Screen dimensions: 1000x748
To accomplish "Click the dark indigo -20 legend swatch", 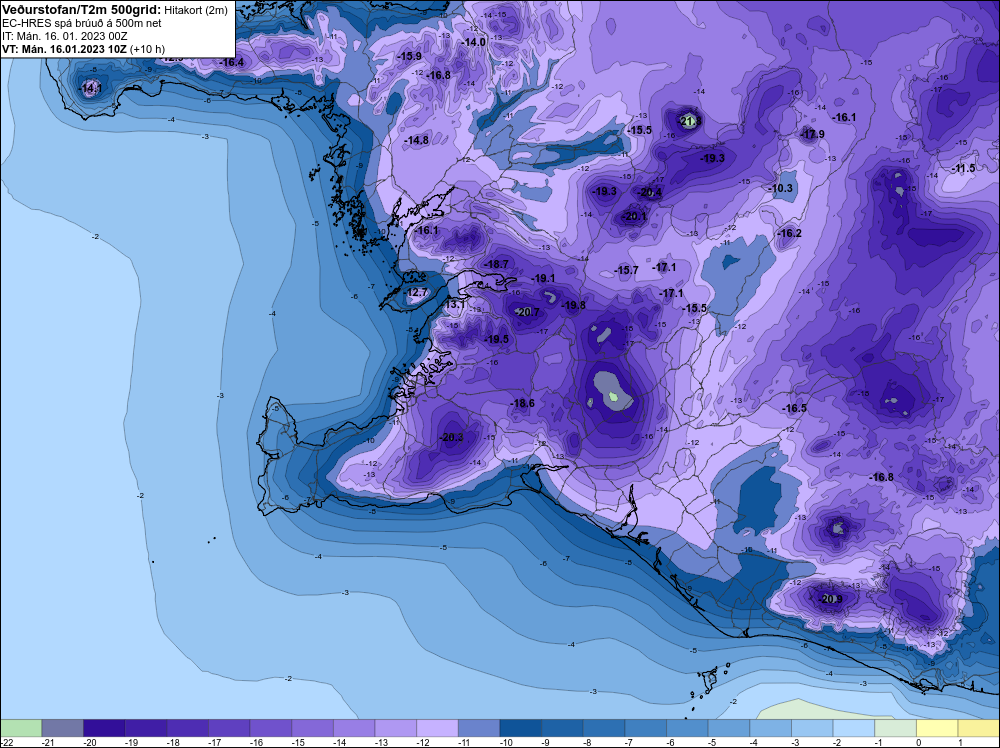I will point(105,728).
